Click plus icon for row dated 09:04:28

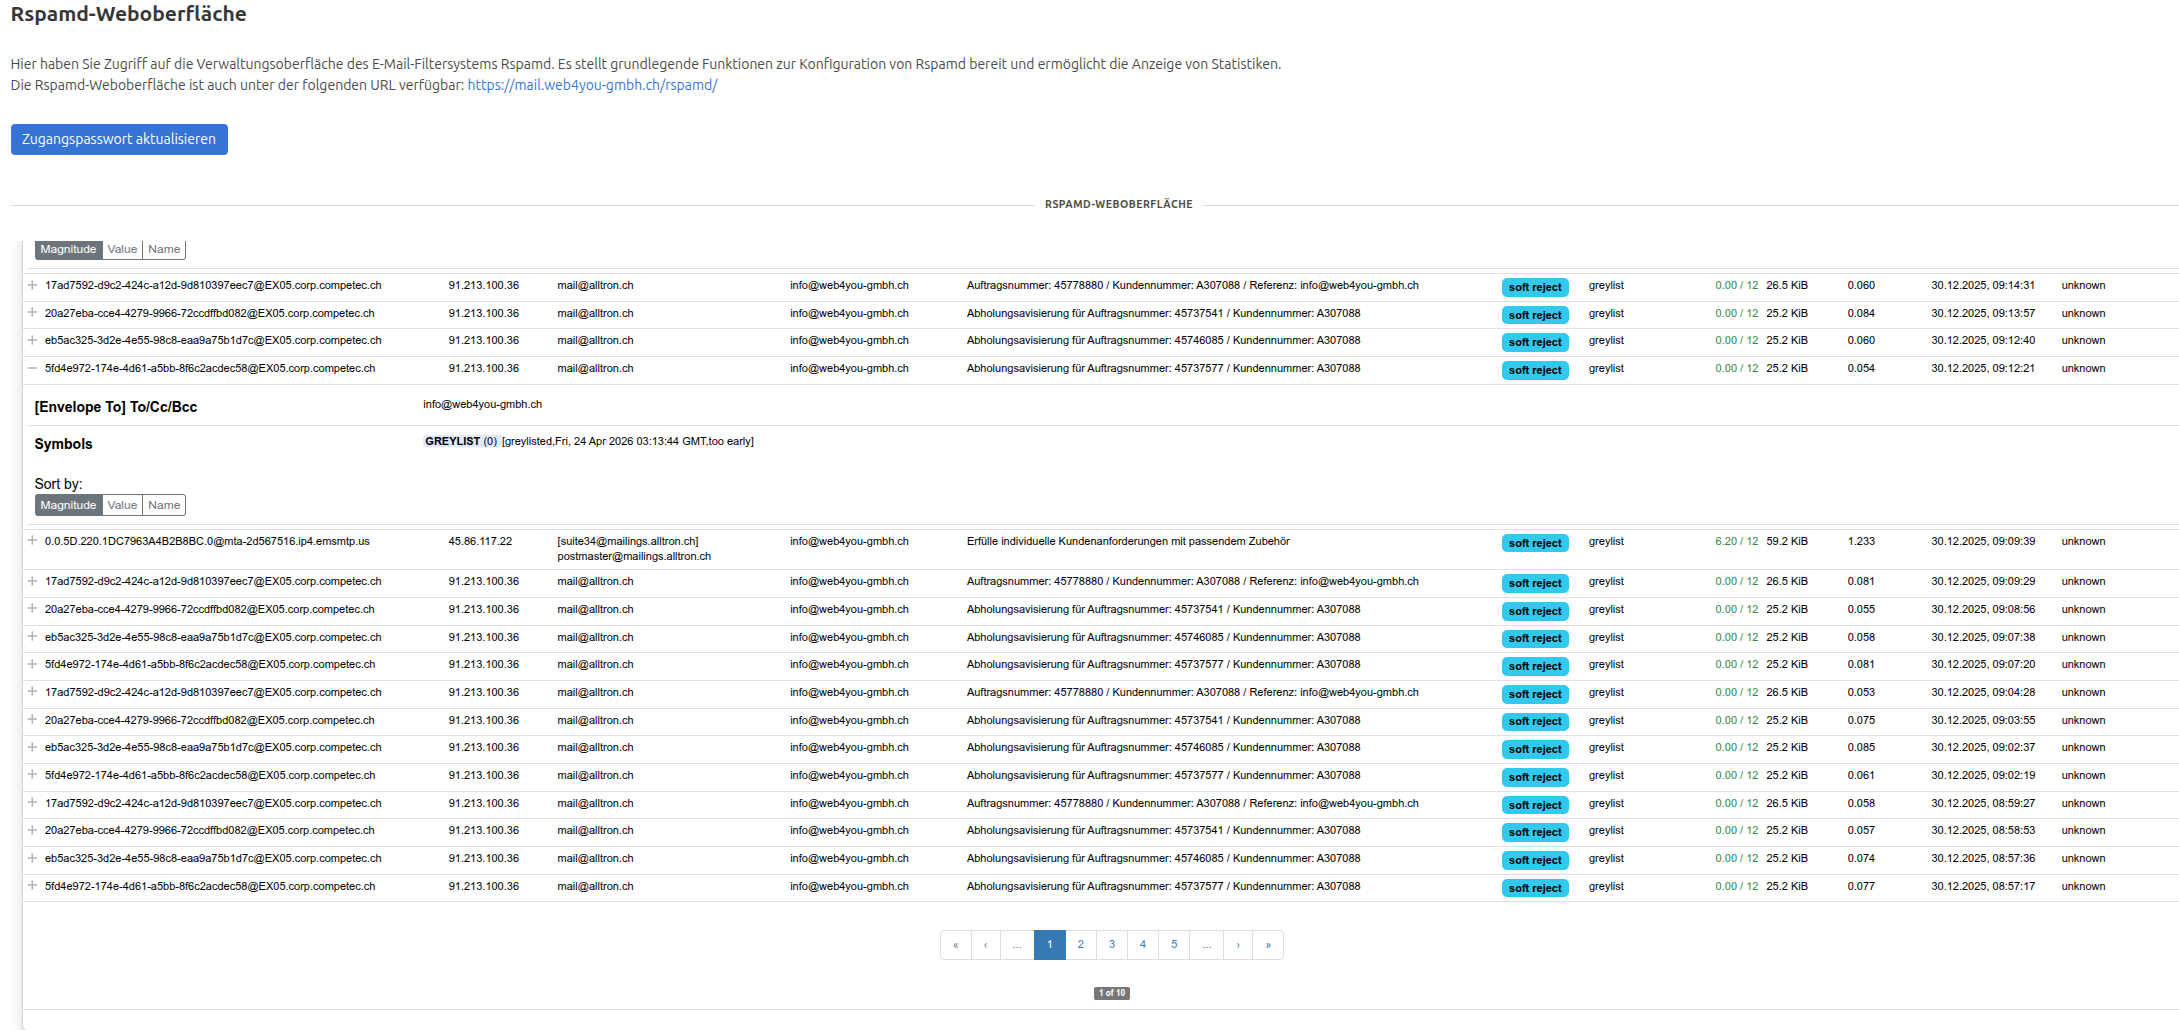click(32, 692)
